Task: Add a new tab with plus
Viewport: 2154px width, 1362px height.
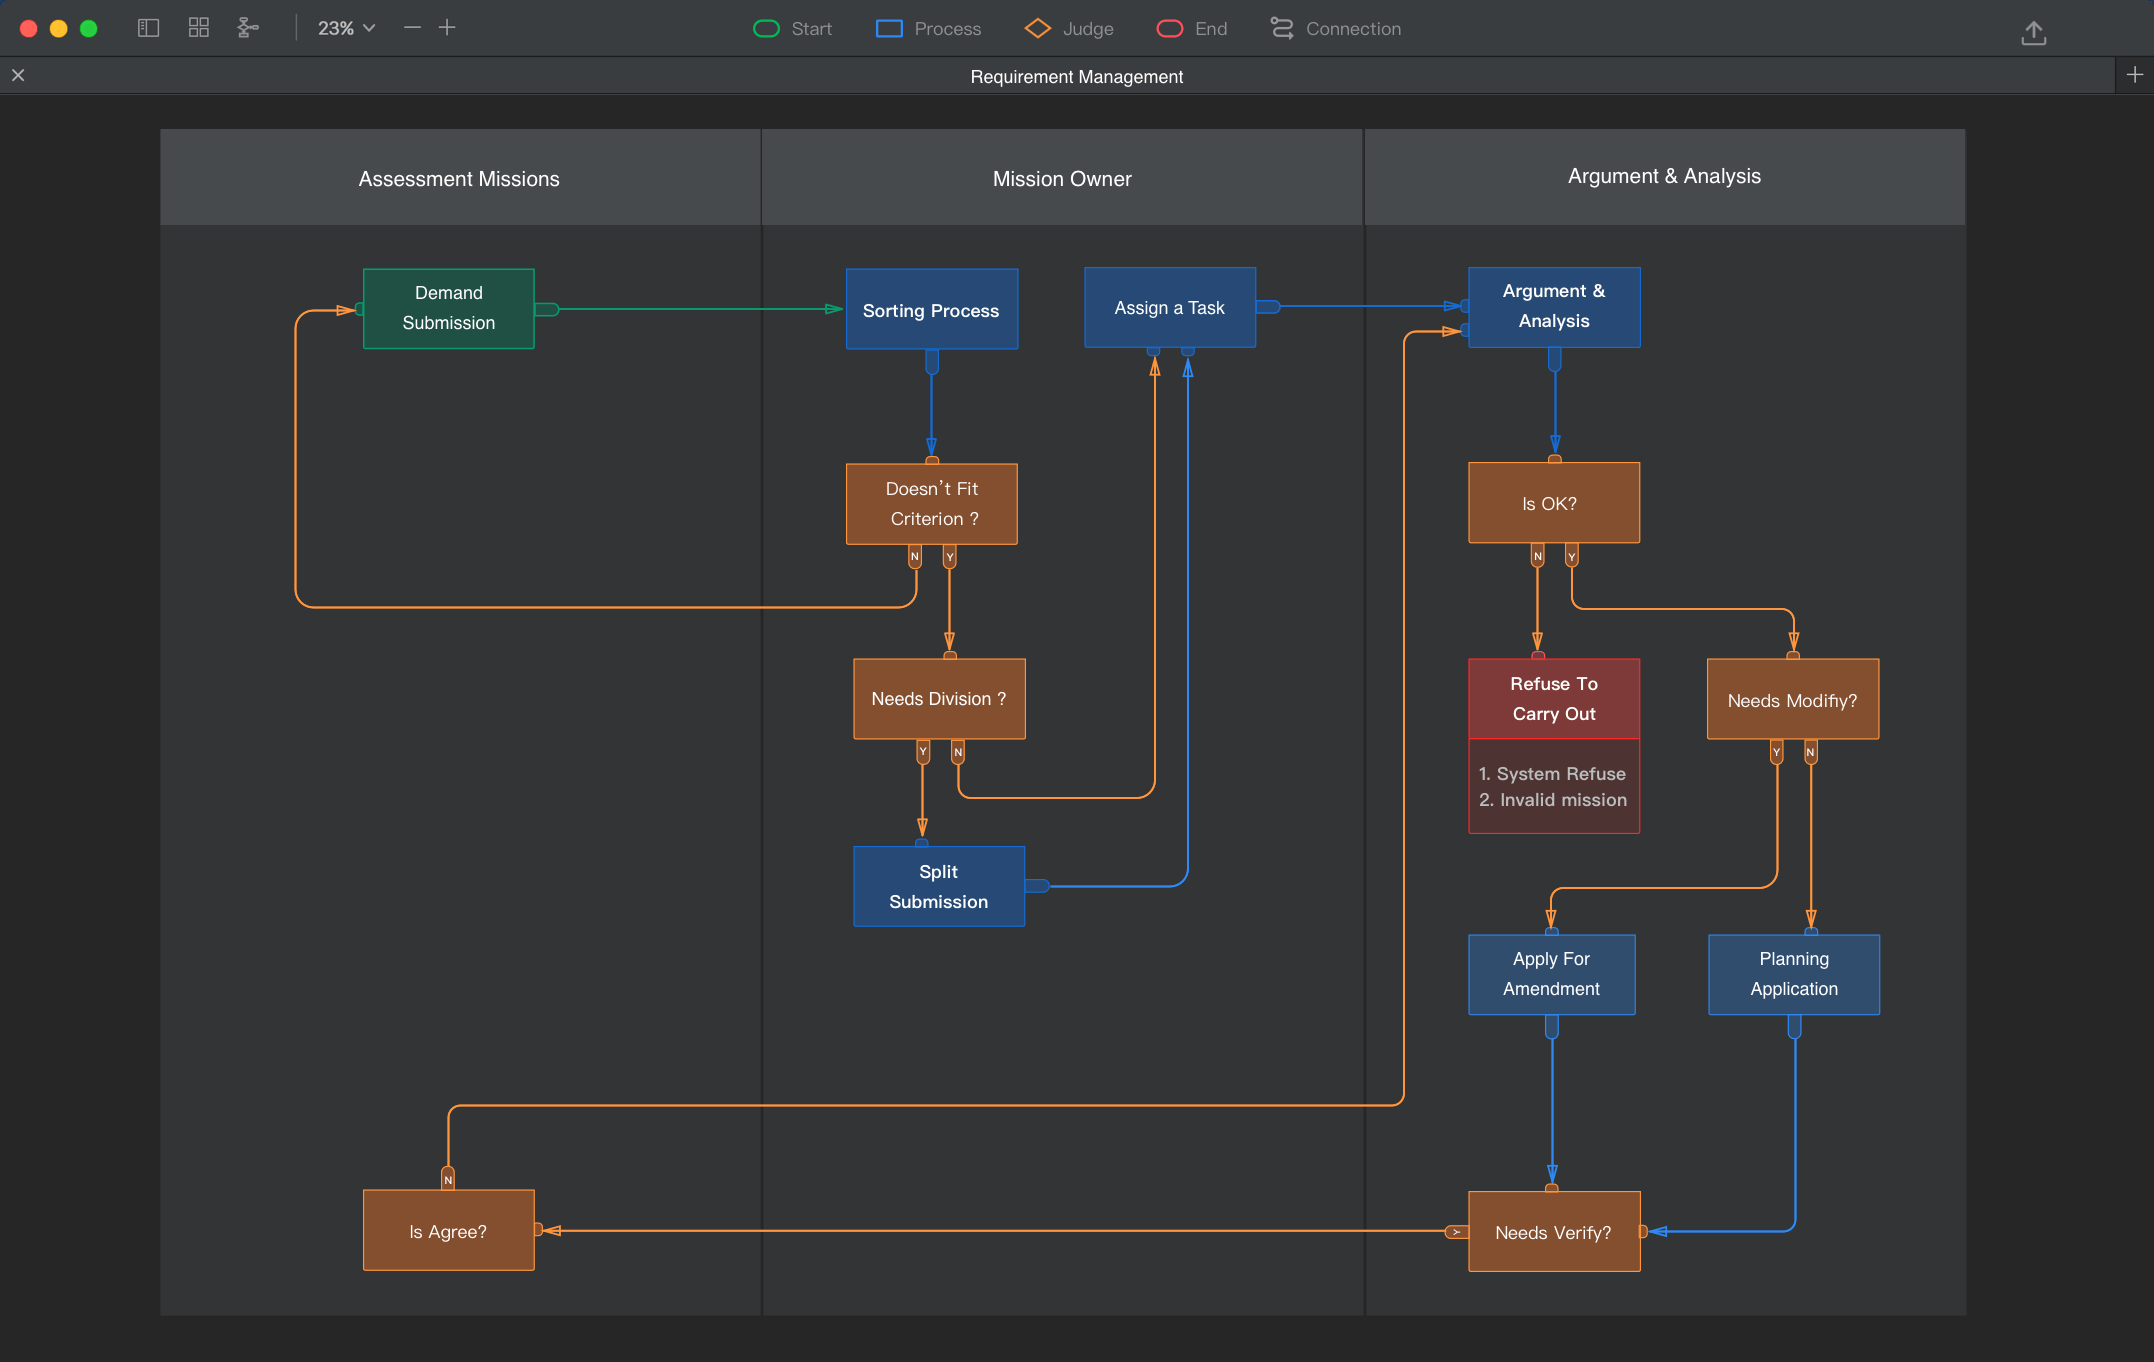Action: coord(2134,75)
